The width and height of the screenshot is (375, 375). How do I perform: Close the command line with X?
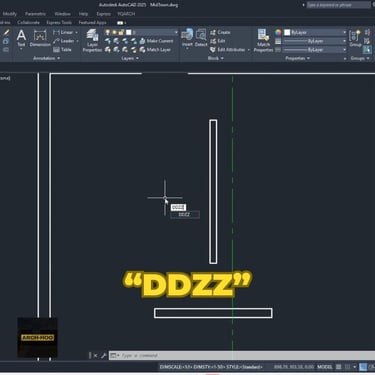pos(95,356)
